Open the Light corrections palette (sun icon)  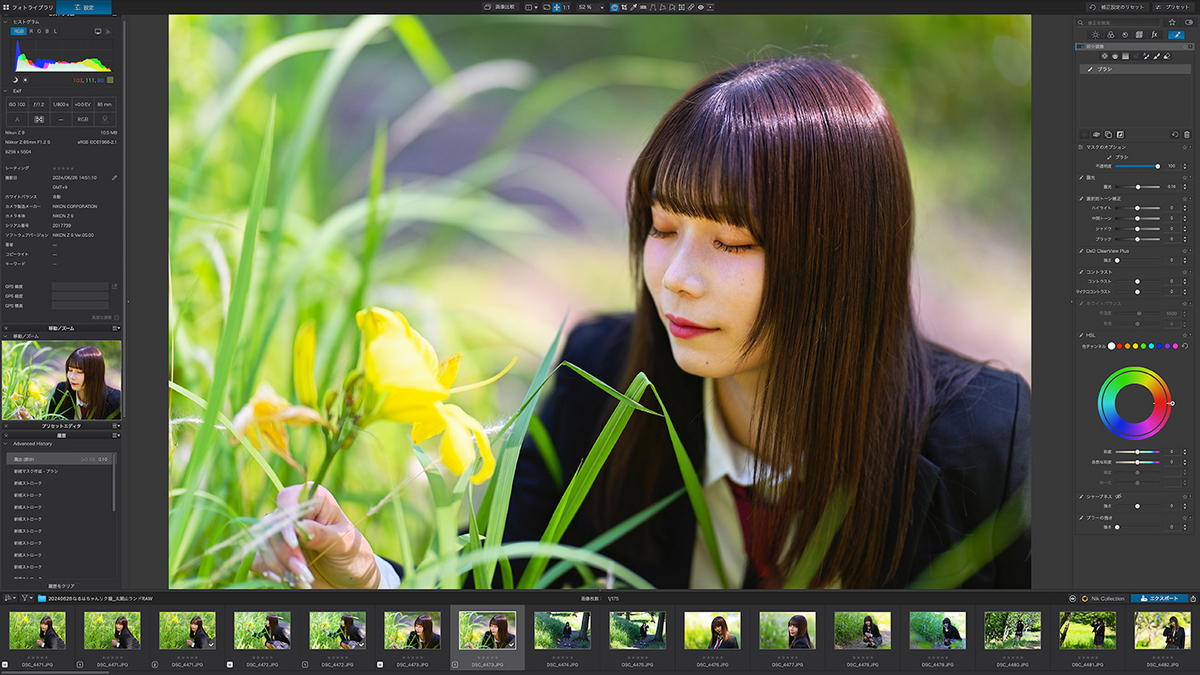(x=1095, y=35)
